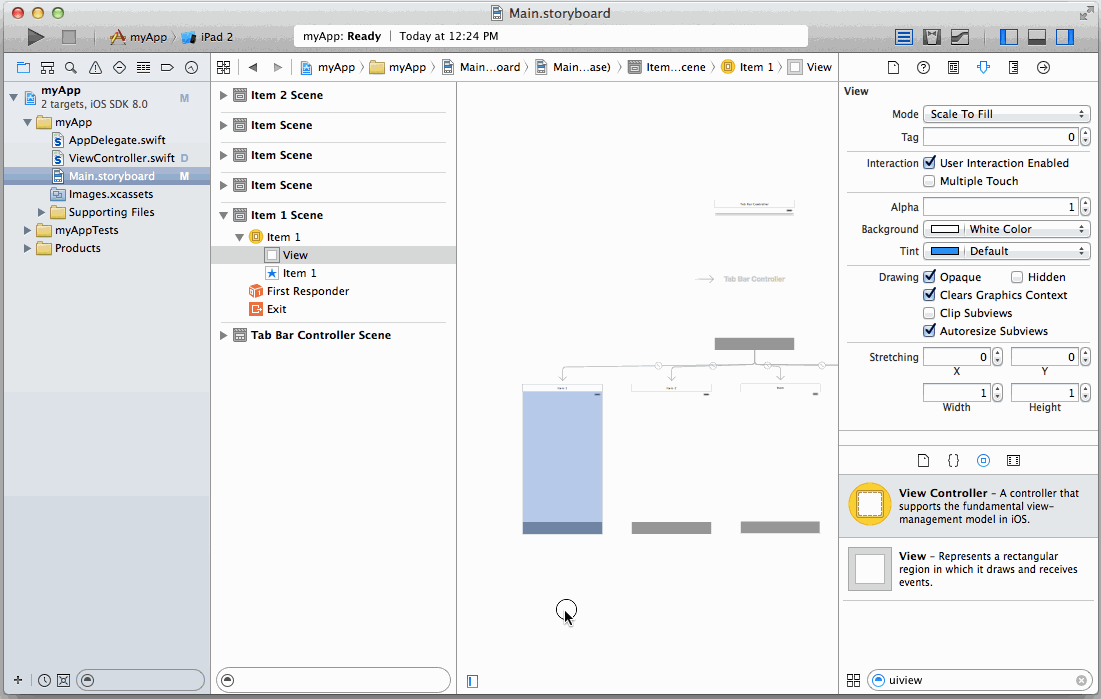Toggle User Interaction Enabled checkbox
This screenshot has width=1101, height=699.
click(x=929, y=162)
